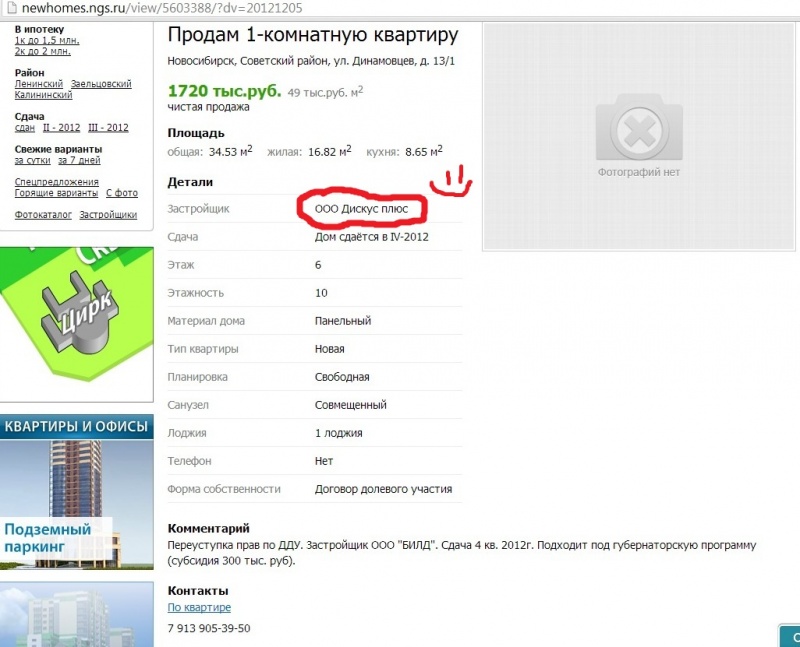The width and height of the screenshot is (800, 647).
Task: Click the page document icon in address bar
Action: point(11,8)
